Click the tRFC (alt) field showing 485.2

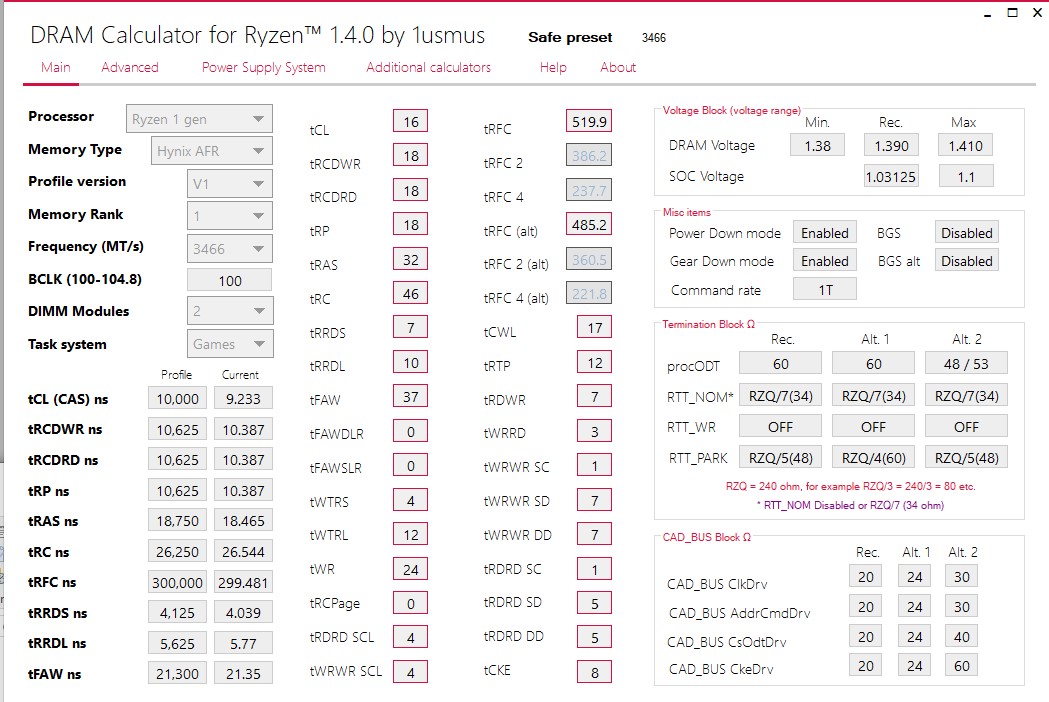click(x=589, y=225)
